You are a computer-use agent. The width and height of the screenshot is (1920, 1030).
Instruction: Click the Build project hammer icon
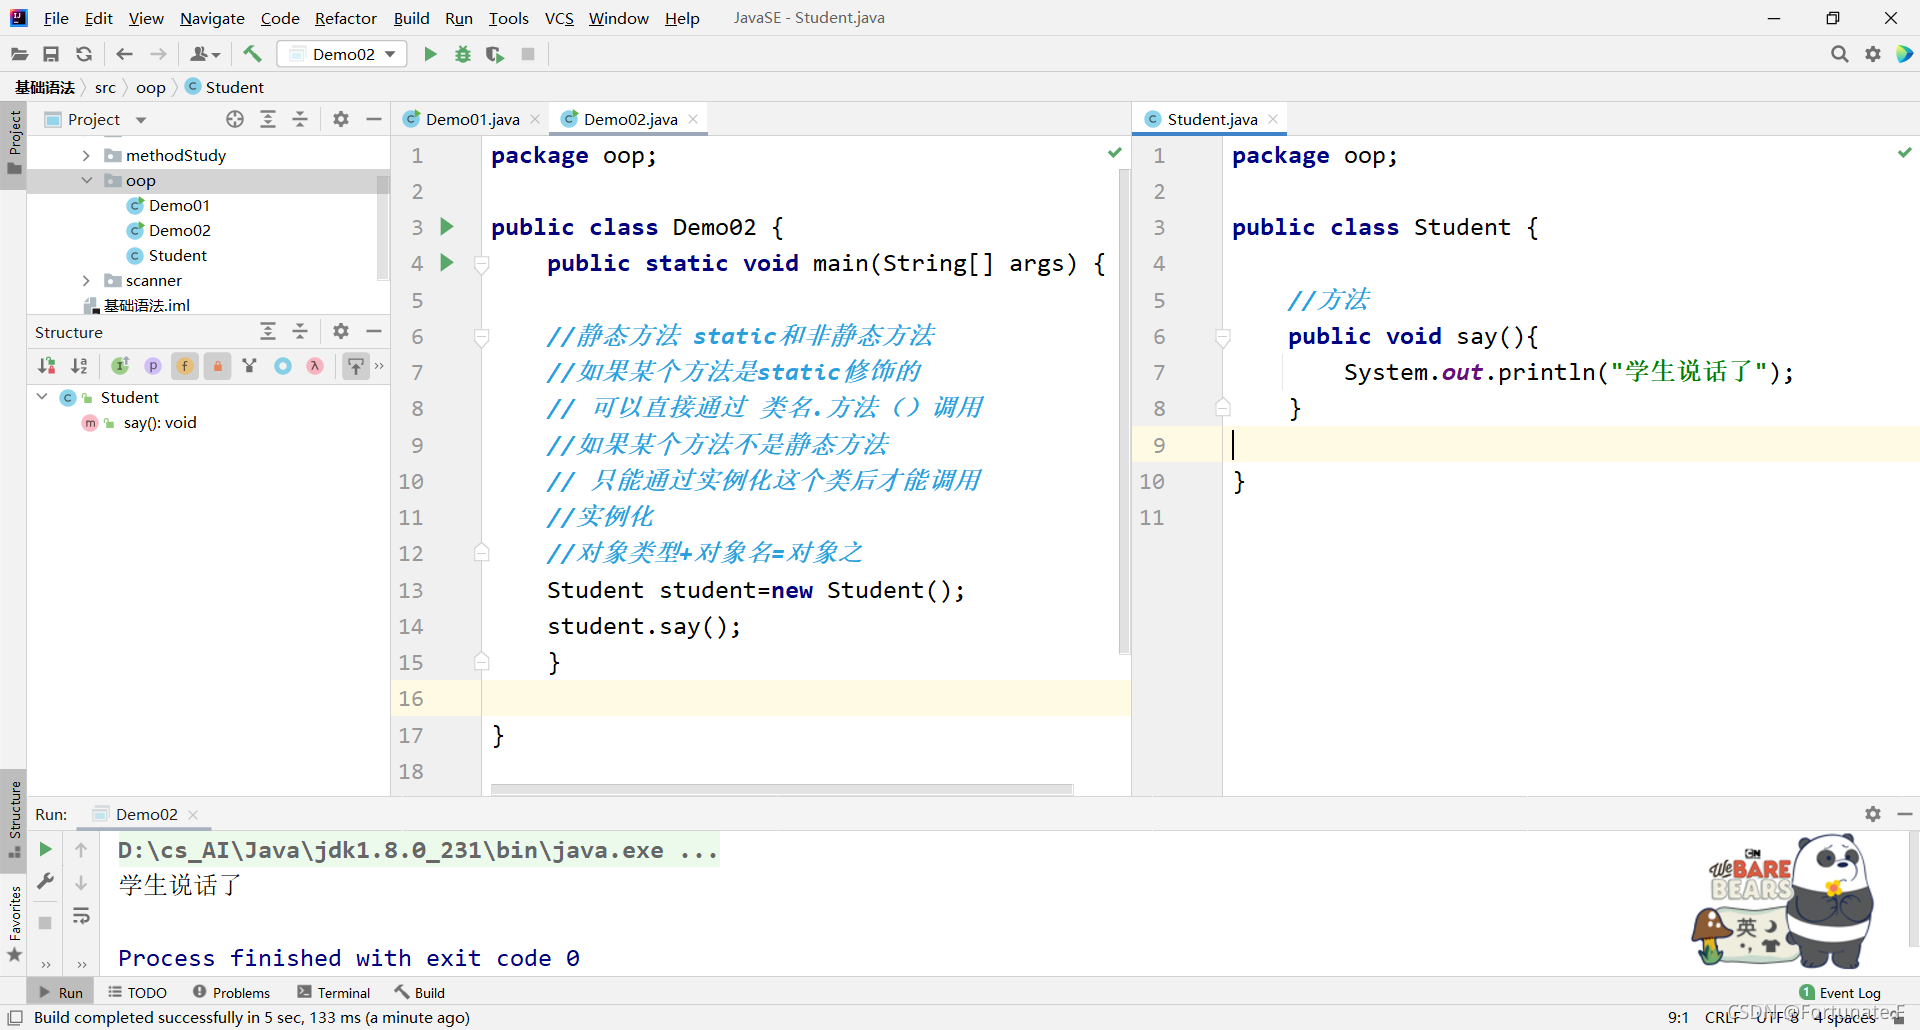tap(252, 54)
